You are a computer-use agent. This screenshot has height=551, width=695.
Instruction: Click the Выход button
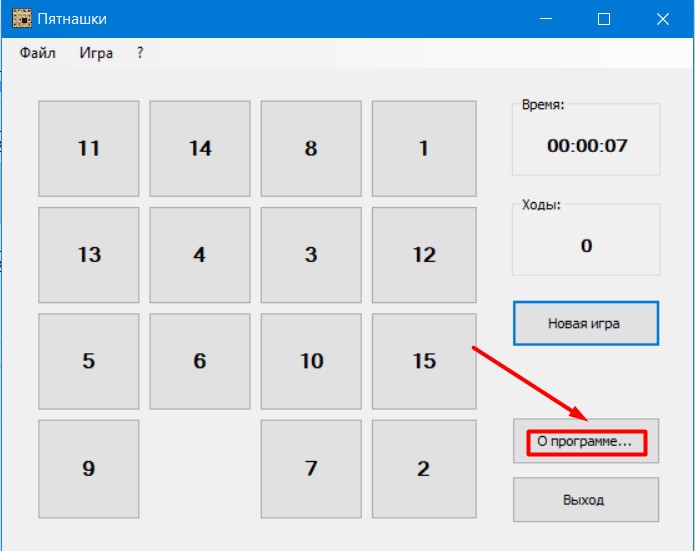(x=585, y=499)
